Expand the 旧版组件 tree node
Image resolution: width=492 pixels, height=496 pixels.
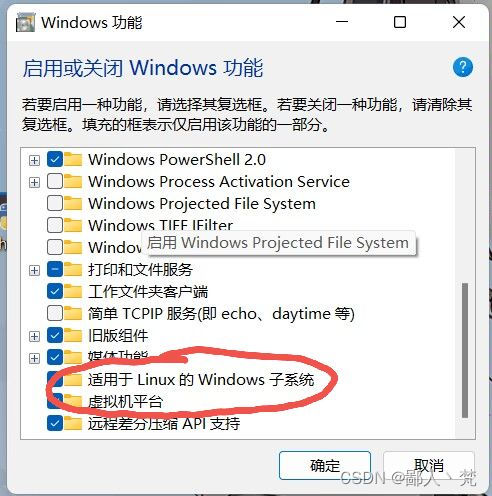[34, 336]
